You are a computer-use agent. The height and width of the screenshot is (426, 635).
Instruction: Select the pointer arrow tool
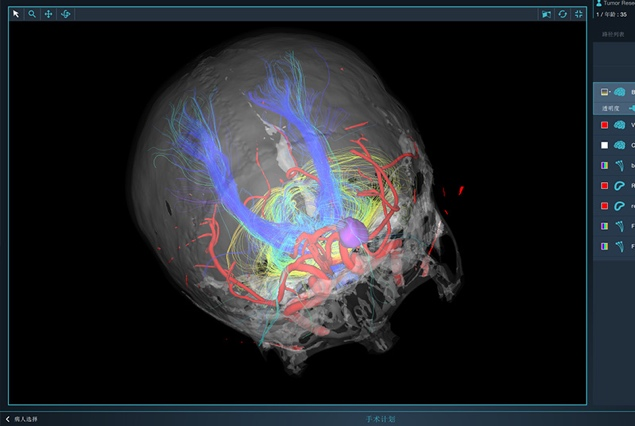[16, 15]
